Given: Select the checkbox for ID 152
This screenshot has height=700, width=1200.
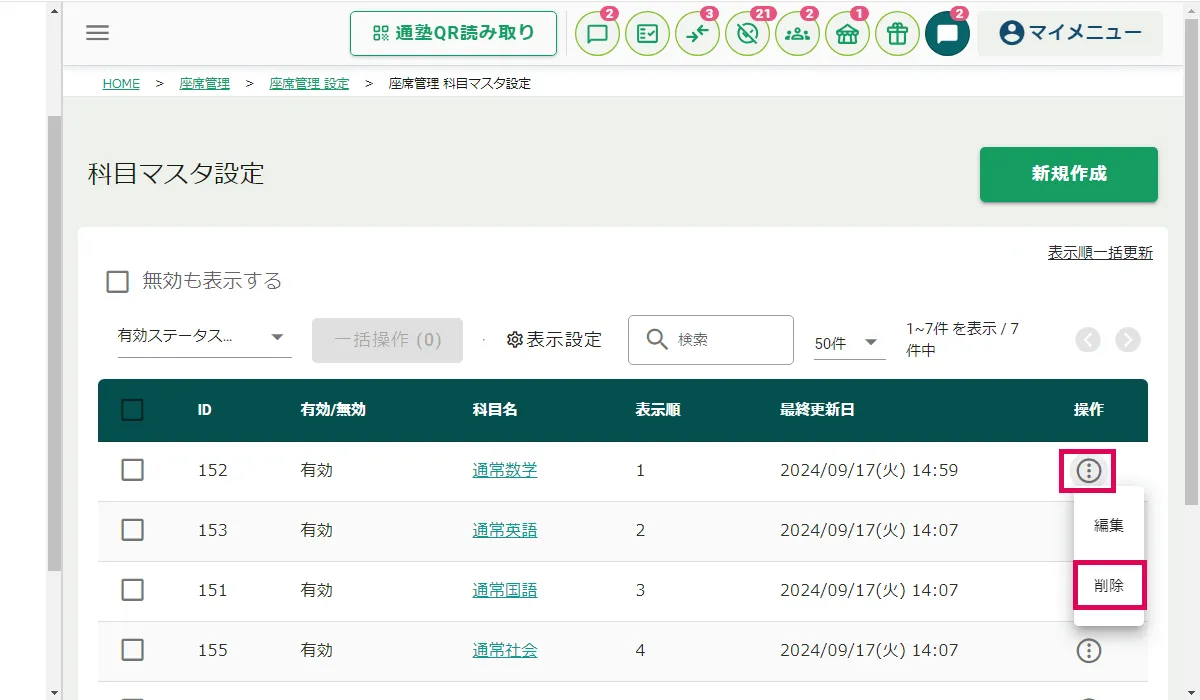Looking at the screenshot, I should click(132, 470).
